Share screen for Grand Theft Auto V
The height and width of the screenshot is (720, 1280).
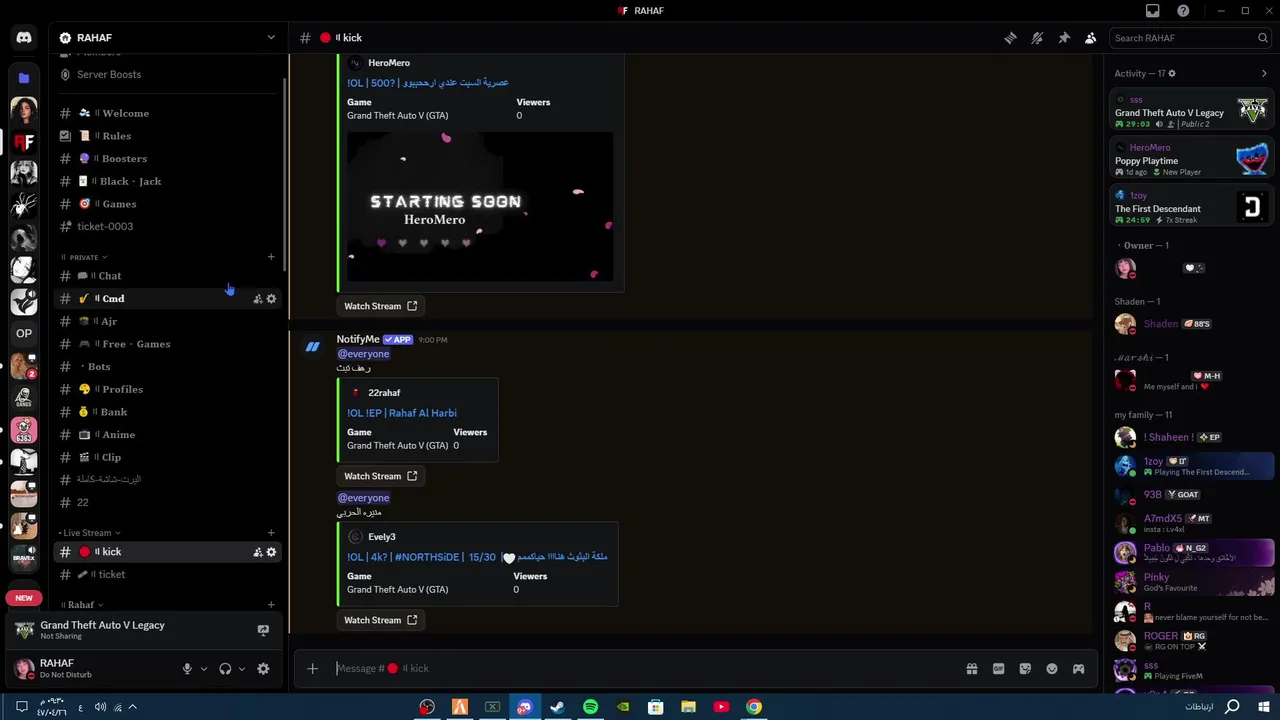click(x=263, y=630)
